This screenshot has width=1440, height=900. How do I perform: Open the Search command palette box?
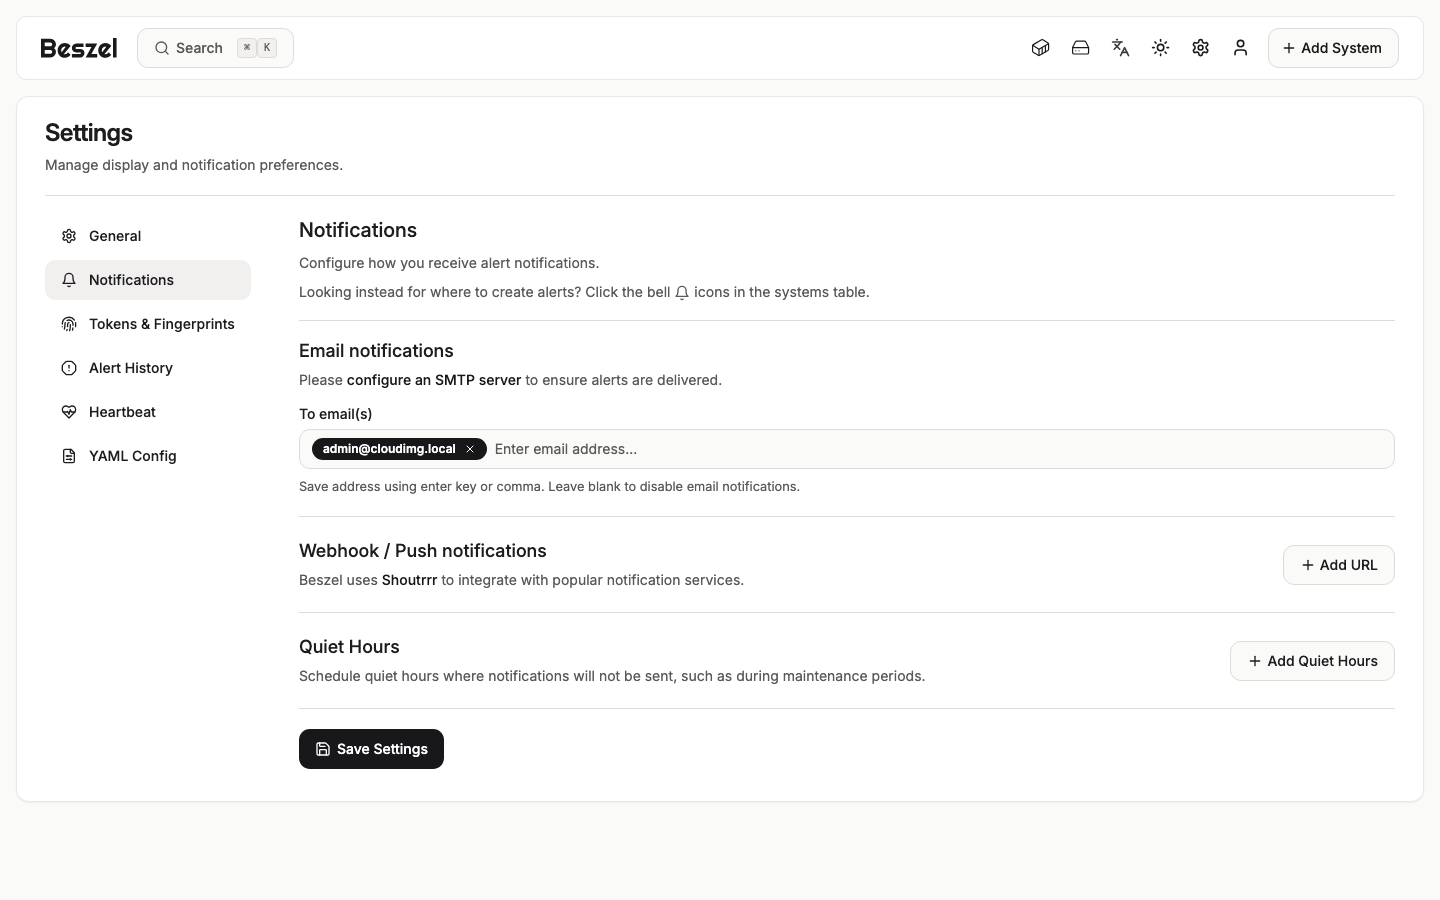click(x=215, y=48)
